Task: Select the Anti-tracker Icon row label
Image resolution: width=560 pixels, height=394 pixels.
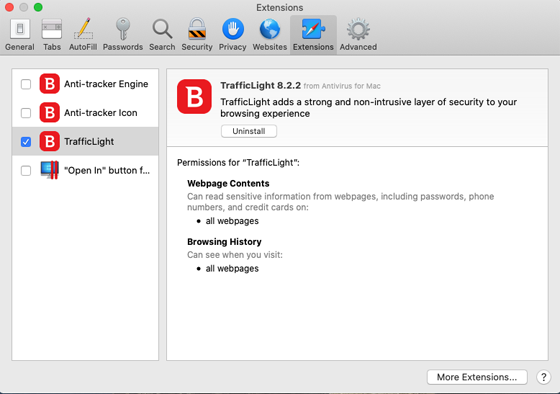Action: [101, 113]
